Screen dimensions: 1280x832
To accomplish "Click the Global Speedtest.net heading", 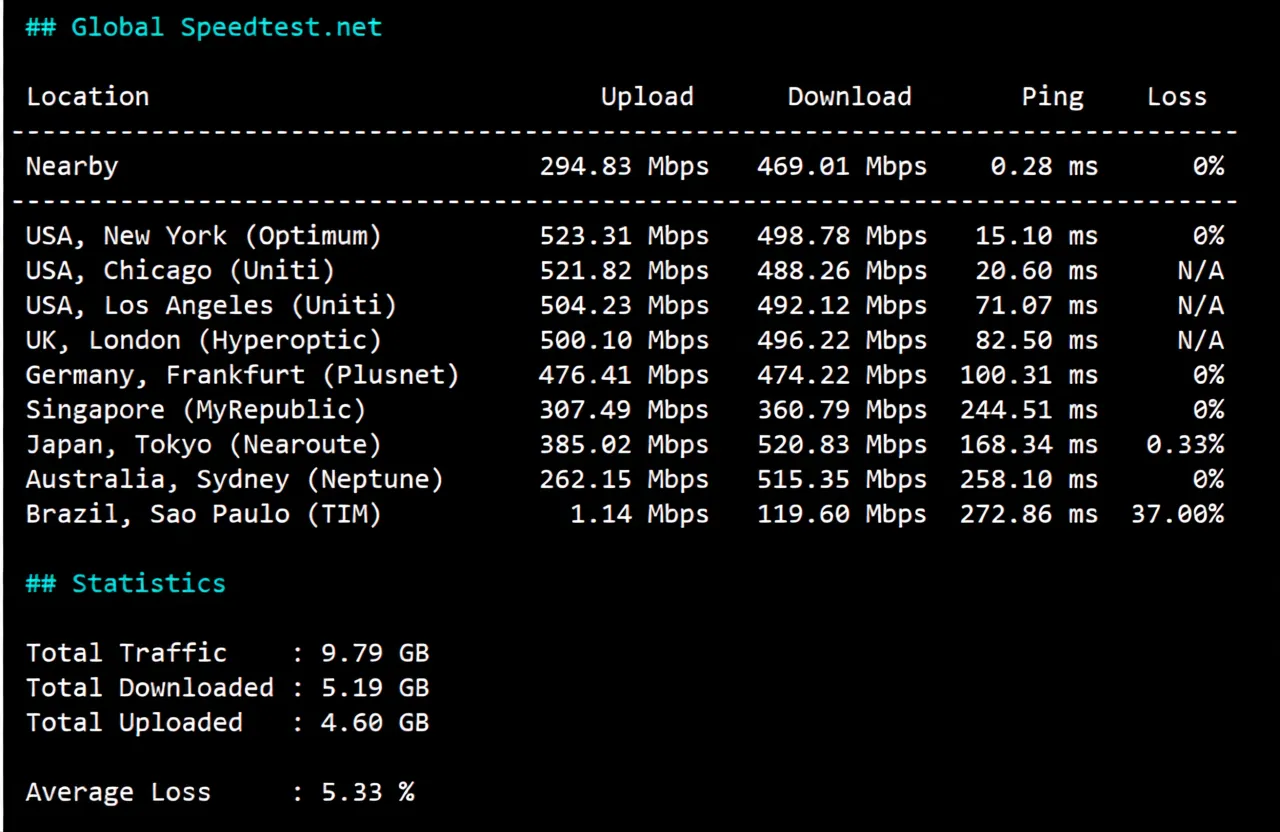I will (x=204, y=27).
